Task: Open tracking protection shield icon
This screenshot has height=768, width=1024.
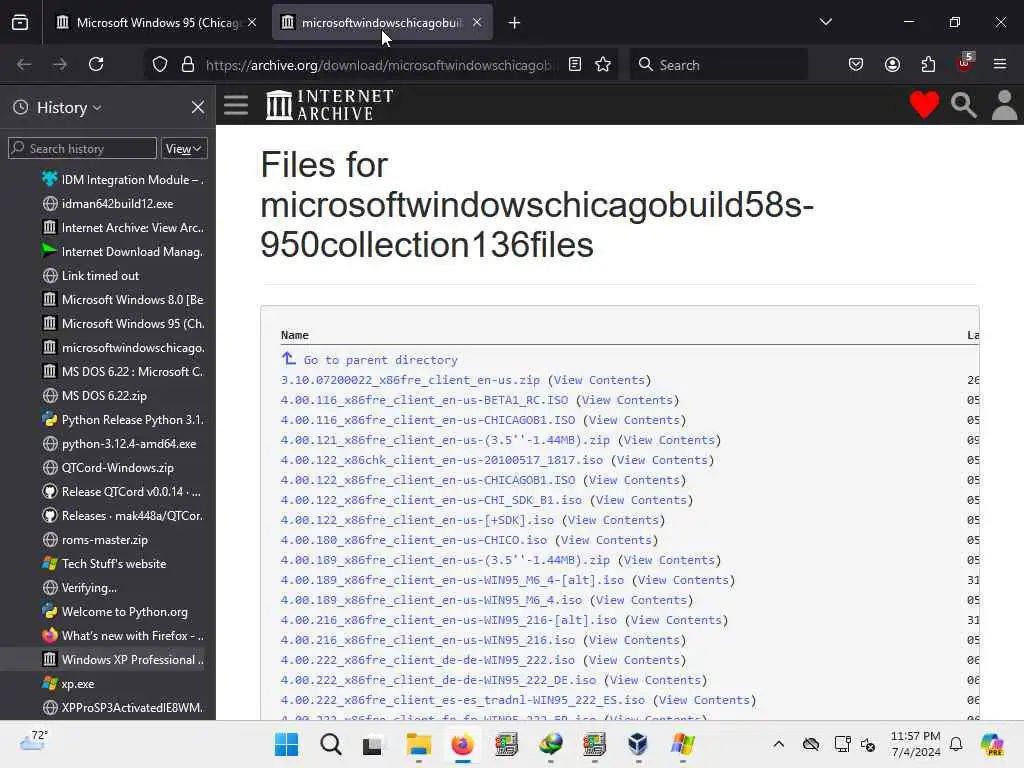Action: [160, 65]
